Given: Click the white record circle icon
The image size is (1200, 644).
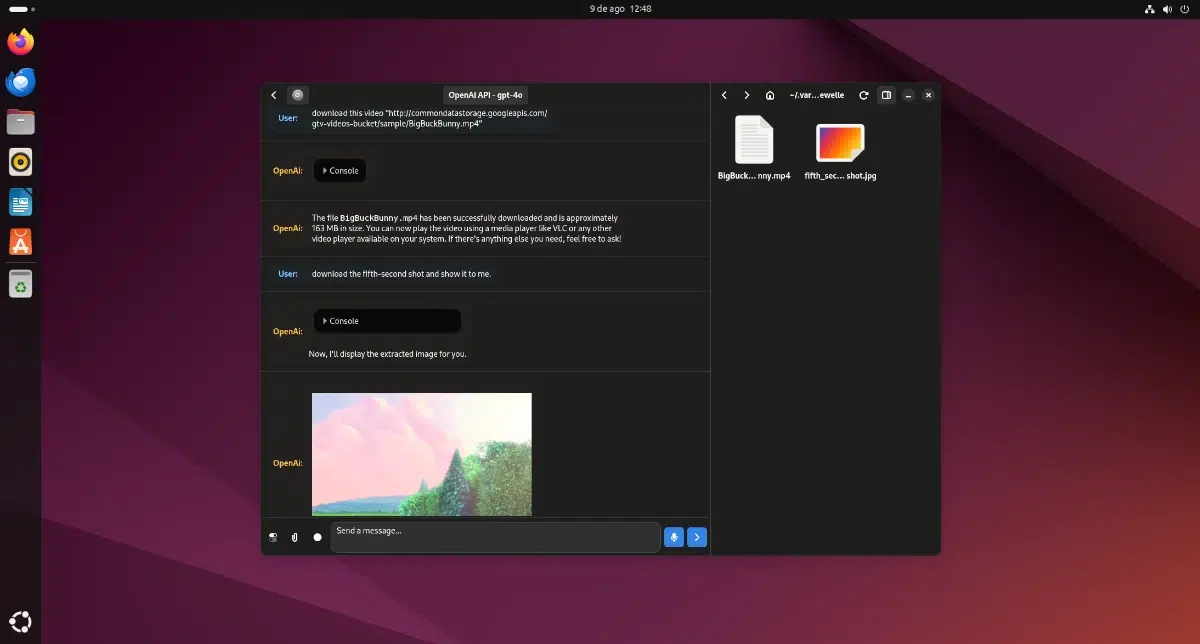Looking at the screenshot, I should click(317, 537).
